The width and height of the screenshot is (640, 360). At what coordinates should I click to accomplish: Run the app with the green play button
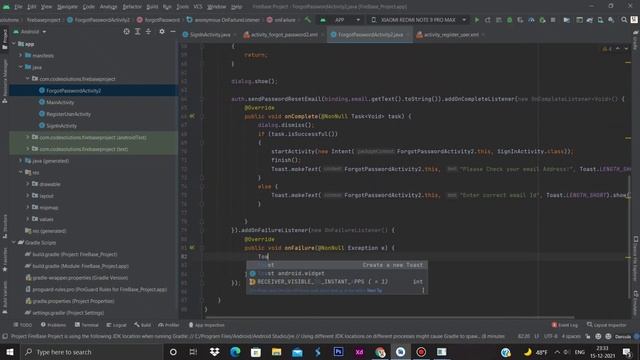pyautogui.click(x=476, y=20)
